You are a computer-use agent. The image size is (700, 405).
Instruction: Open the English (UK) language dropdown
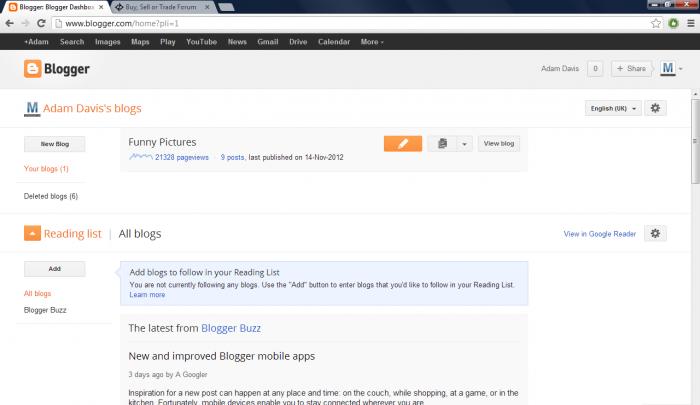(613, 108)
